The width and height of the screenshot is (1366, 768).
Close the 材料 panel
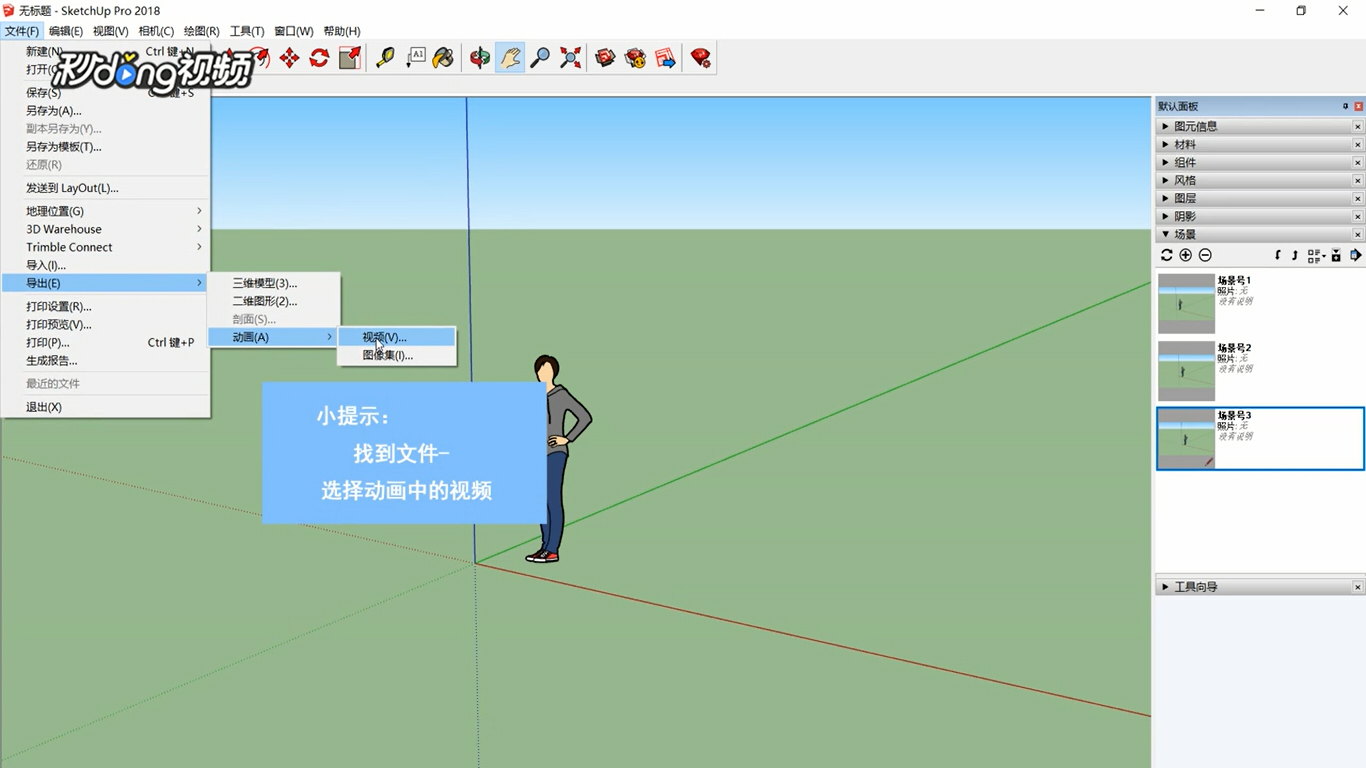point(1358,144)
